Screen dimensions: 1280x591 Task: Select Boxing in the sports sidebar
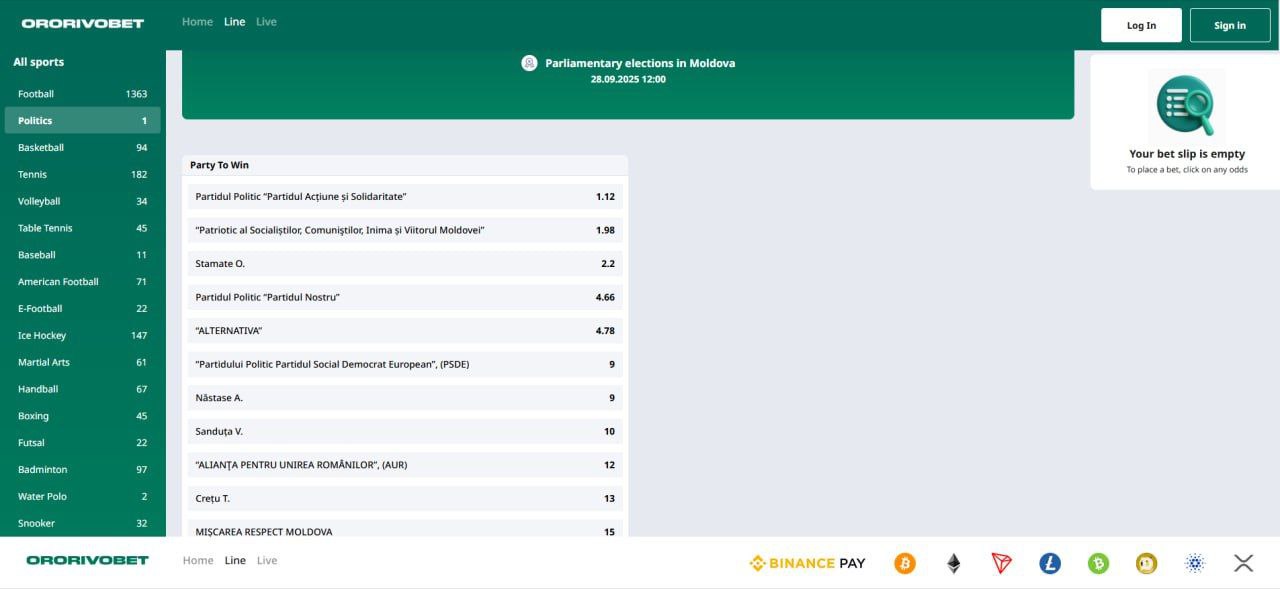click(x=82, y=416)
